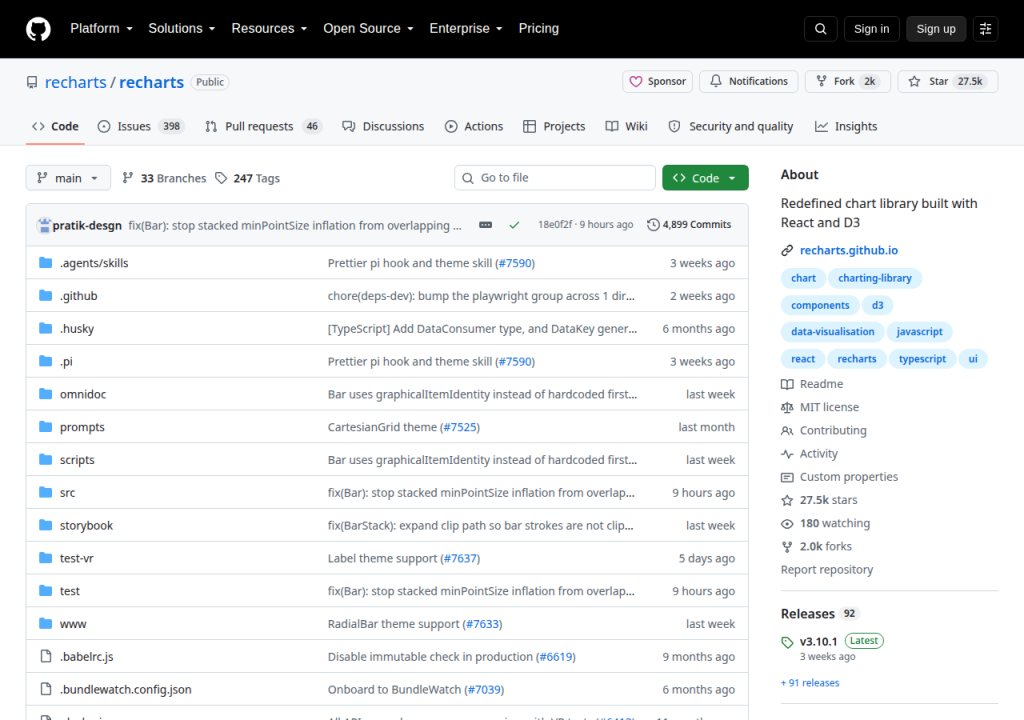1024x720 pixels.
Task: Click the src folder icon
Action: [x=45, y=492]
